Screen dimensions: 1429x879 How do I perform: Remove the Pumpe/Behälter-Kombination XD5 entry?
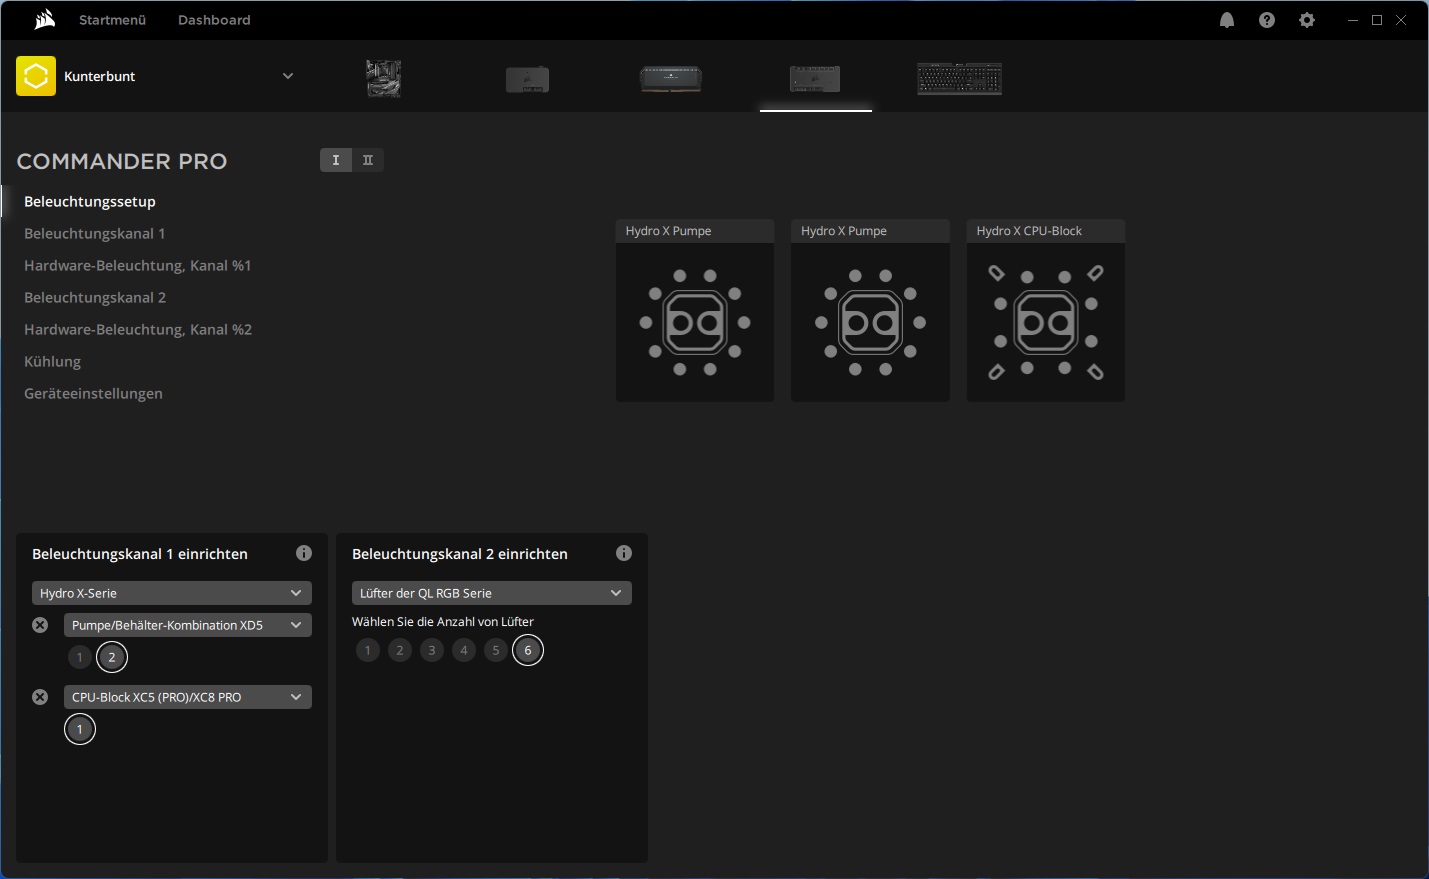pyautogui.click(x=40, y=625)
